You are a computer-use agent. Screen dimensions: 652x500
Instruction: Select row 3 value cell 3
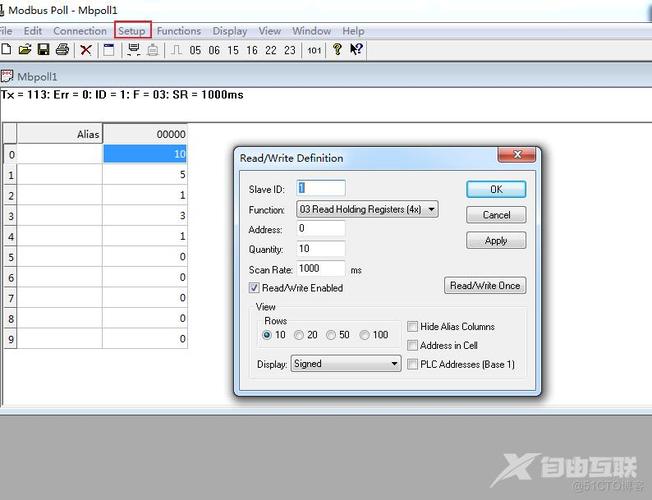(145, 215)
